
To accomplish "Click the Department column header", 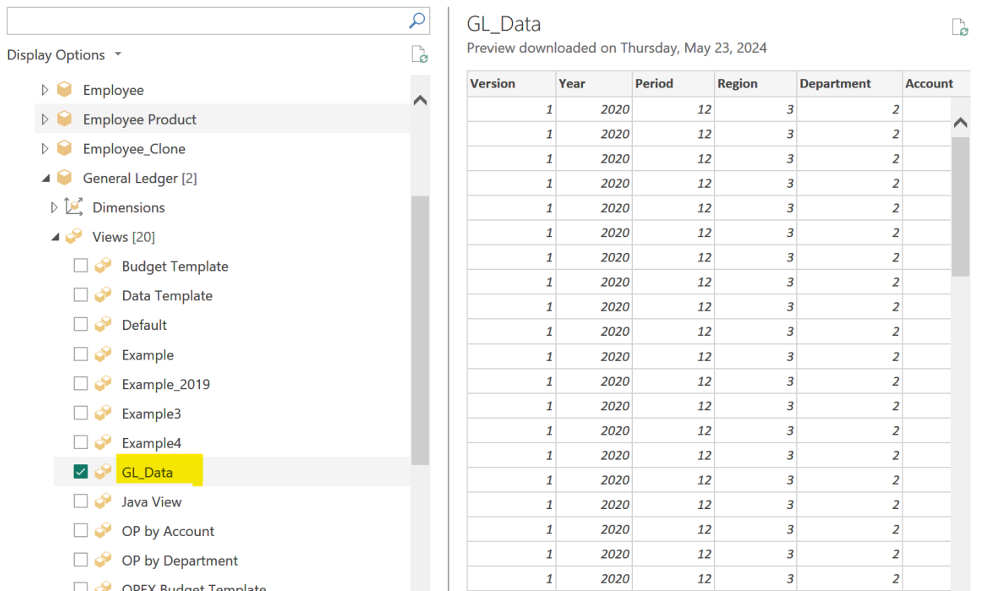I will [849, 83].
